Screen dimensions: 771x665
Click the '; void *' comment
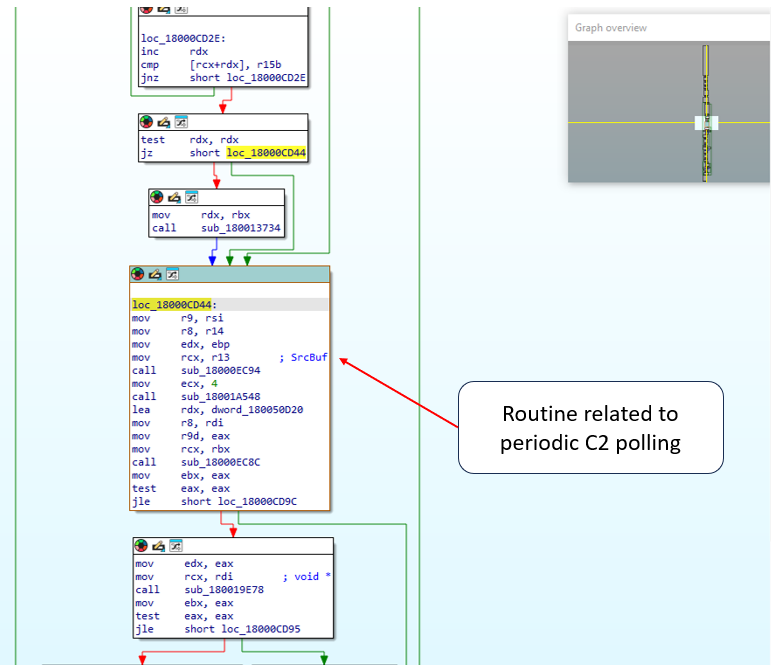(307, 576)
